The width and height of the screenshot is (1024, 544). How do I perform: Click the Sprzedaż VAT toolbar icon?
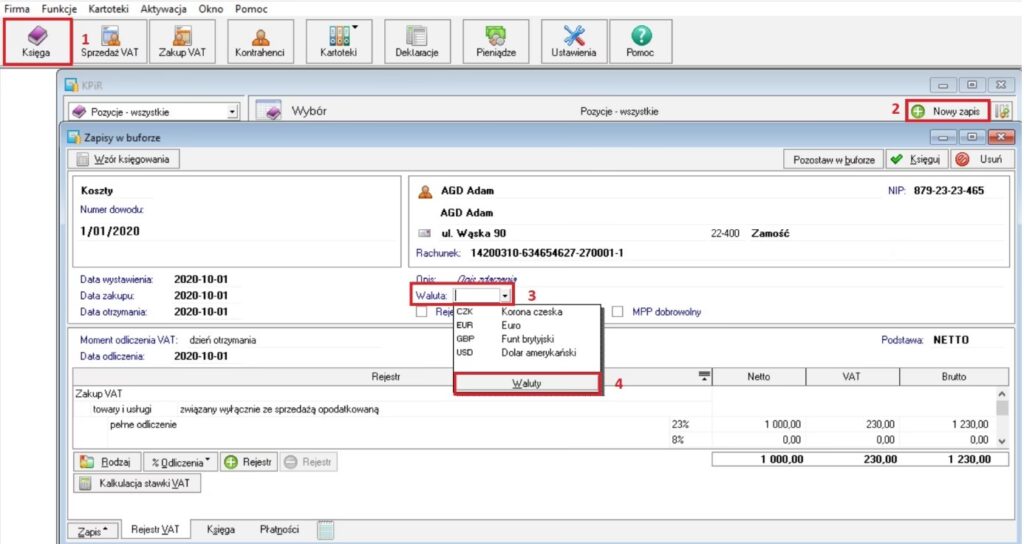pos(109,40)
